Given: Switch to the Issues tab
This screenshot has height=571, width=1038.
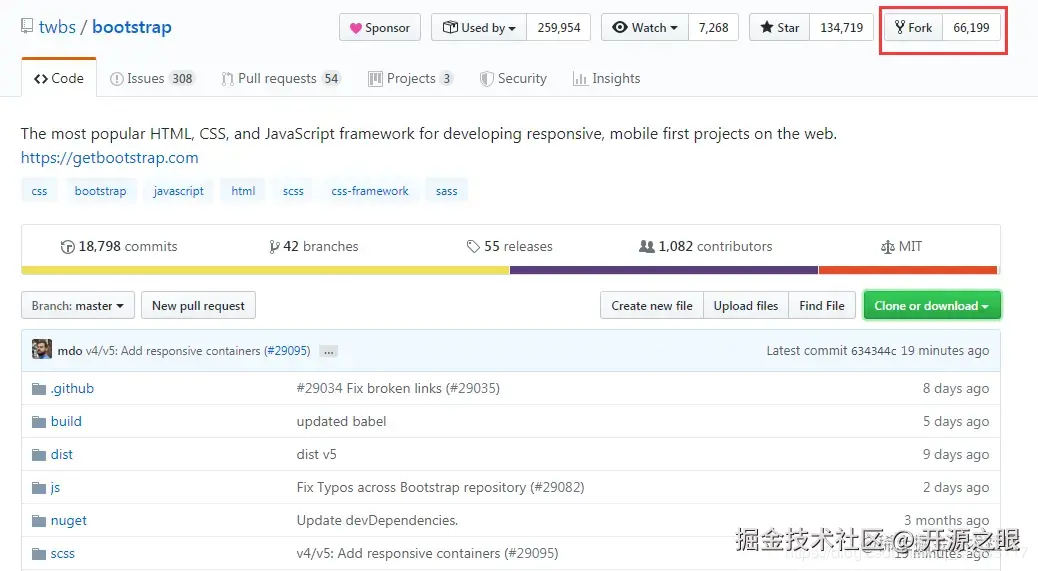Looking at the screenshot, I should (152, 78).
